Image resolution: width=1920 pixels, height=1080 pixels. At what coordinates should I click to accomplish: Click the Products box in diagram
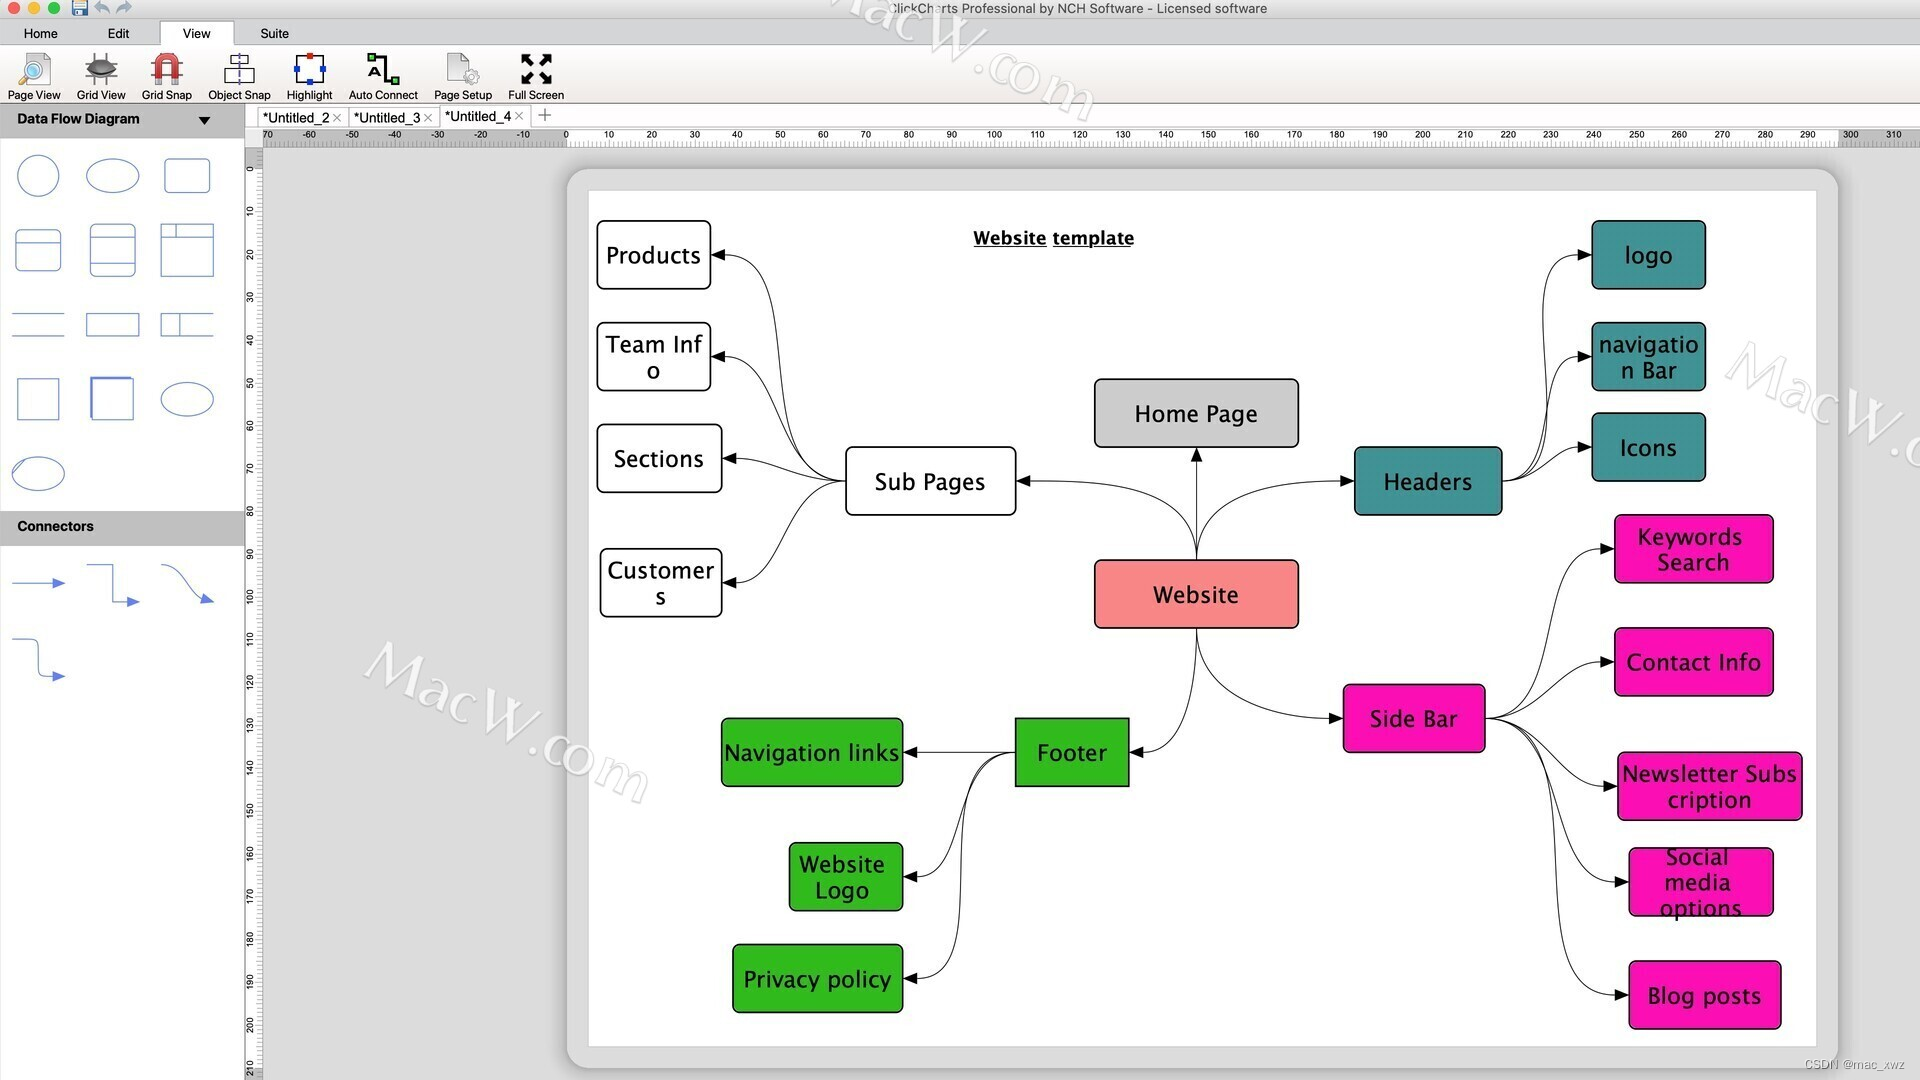coord(653,255)
